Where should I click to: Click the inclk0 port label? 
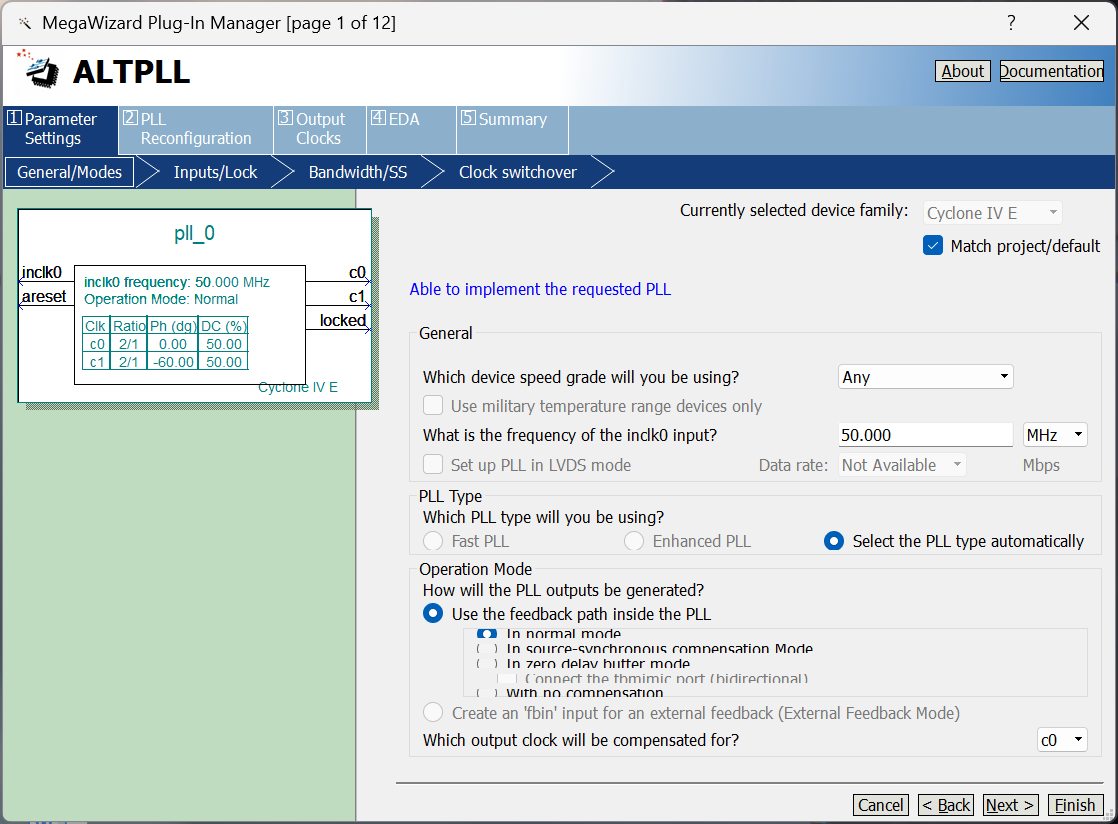[x=41, y=272]
